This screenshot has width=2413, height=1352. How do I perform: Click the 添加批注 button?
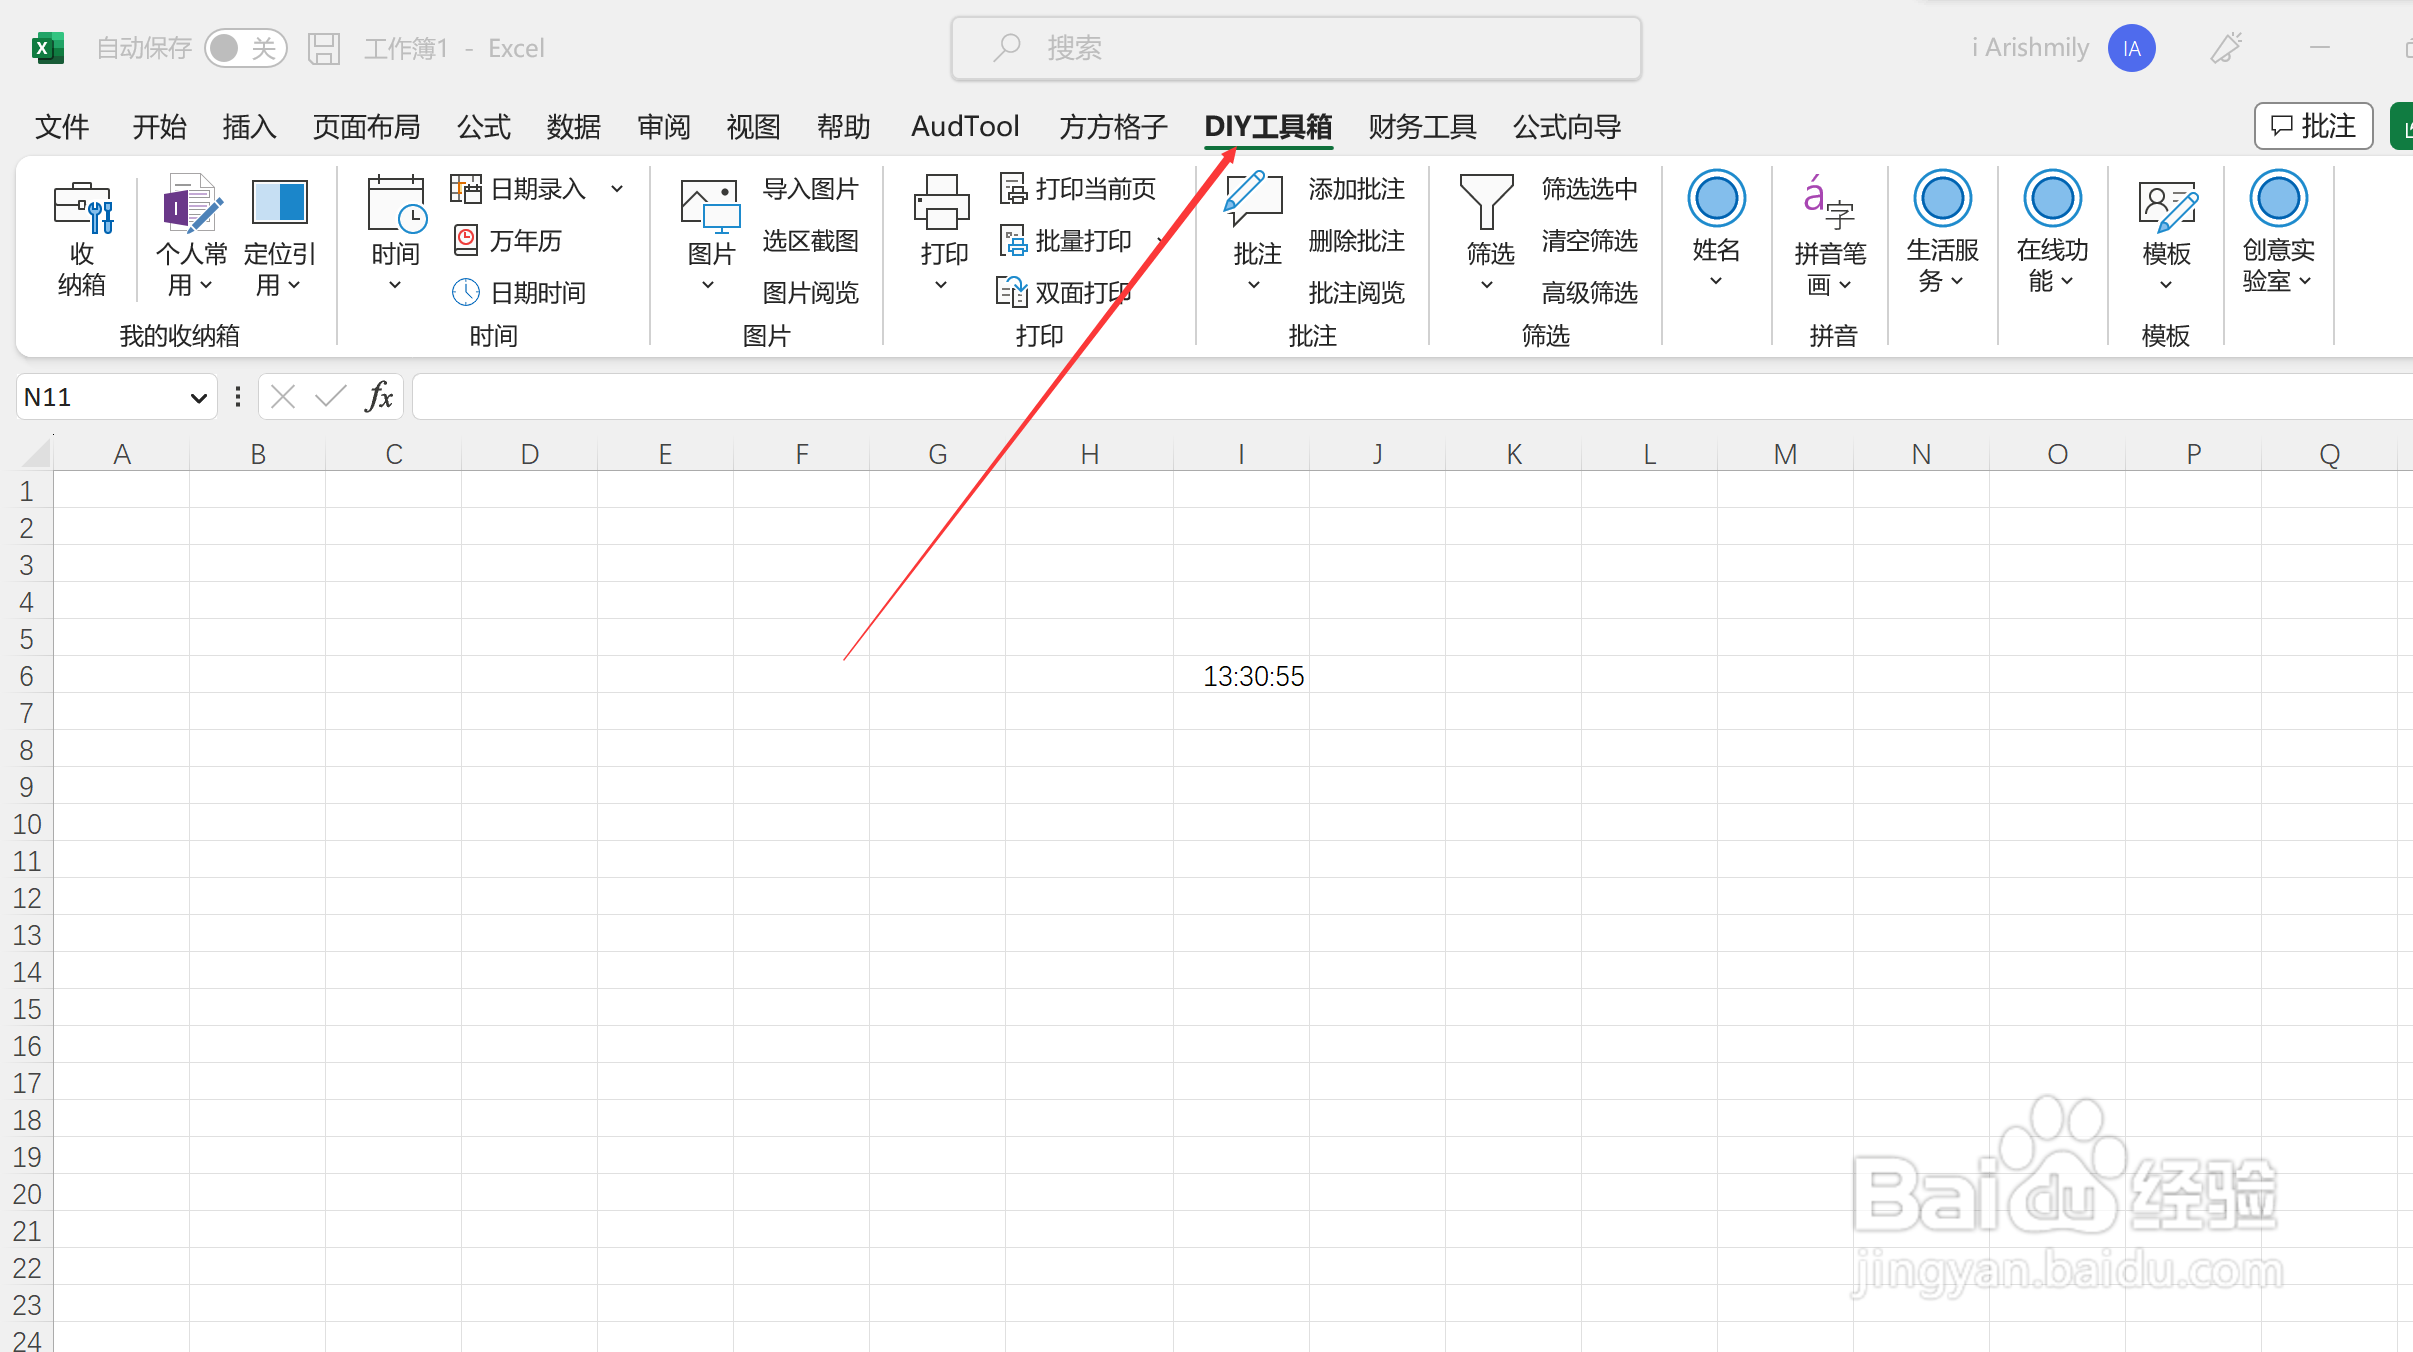(1356, 189)
